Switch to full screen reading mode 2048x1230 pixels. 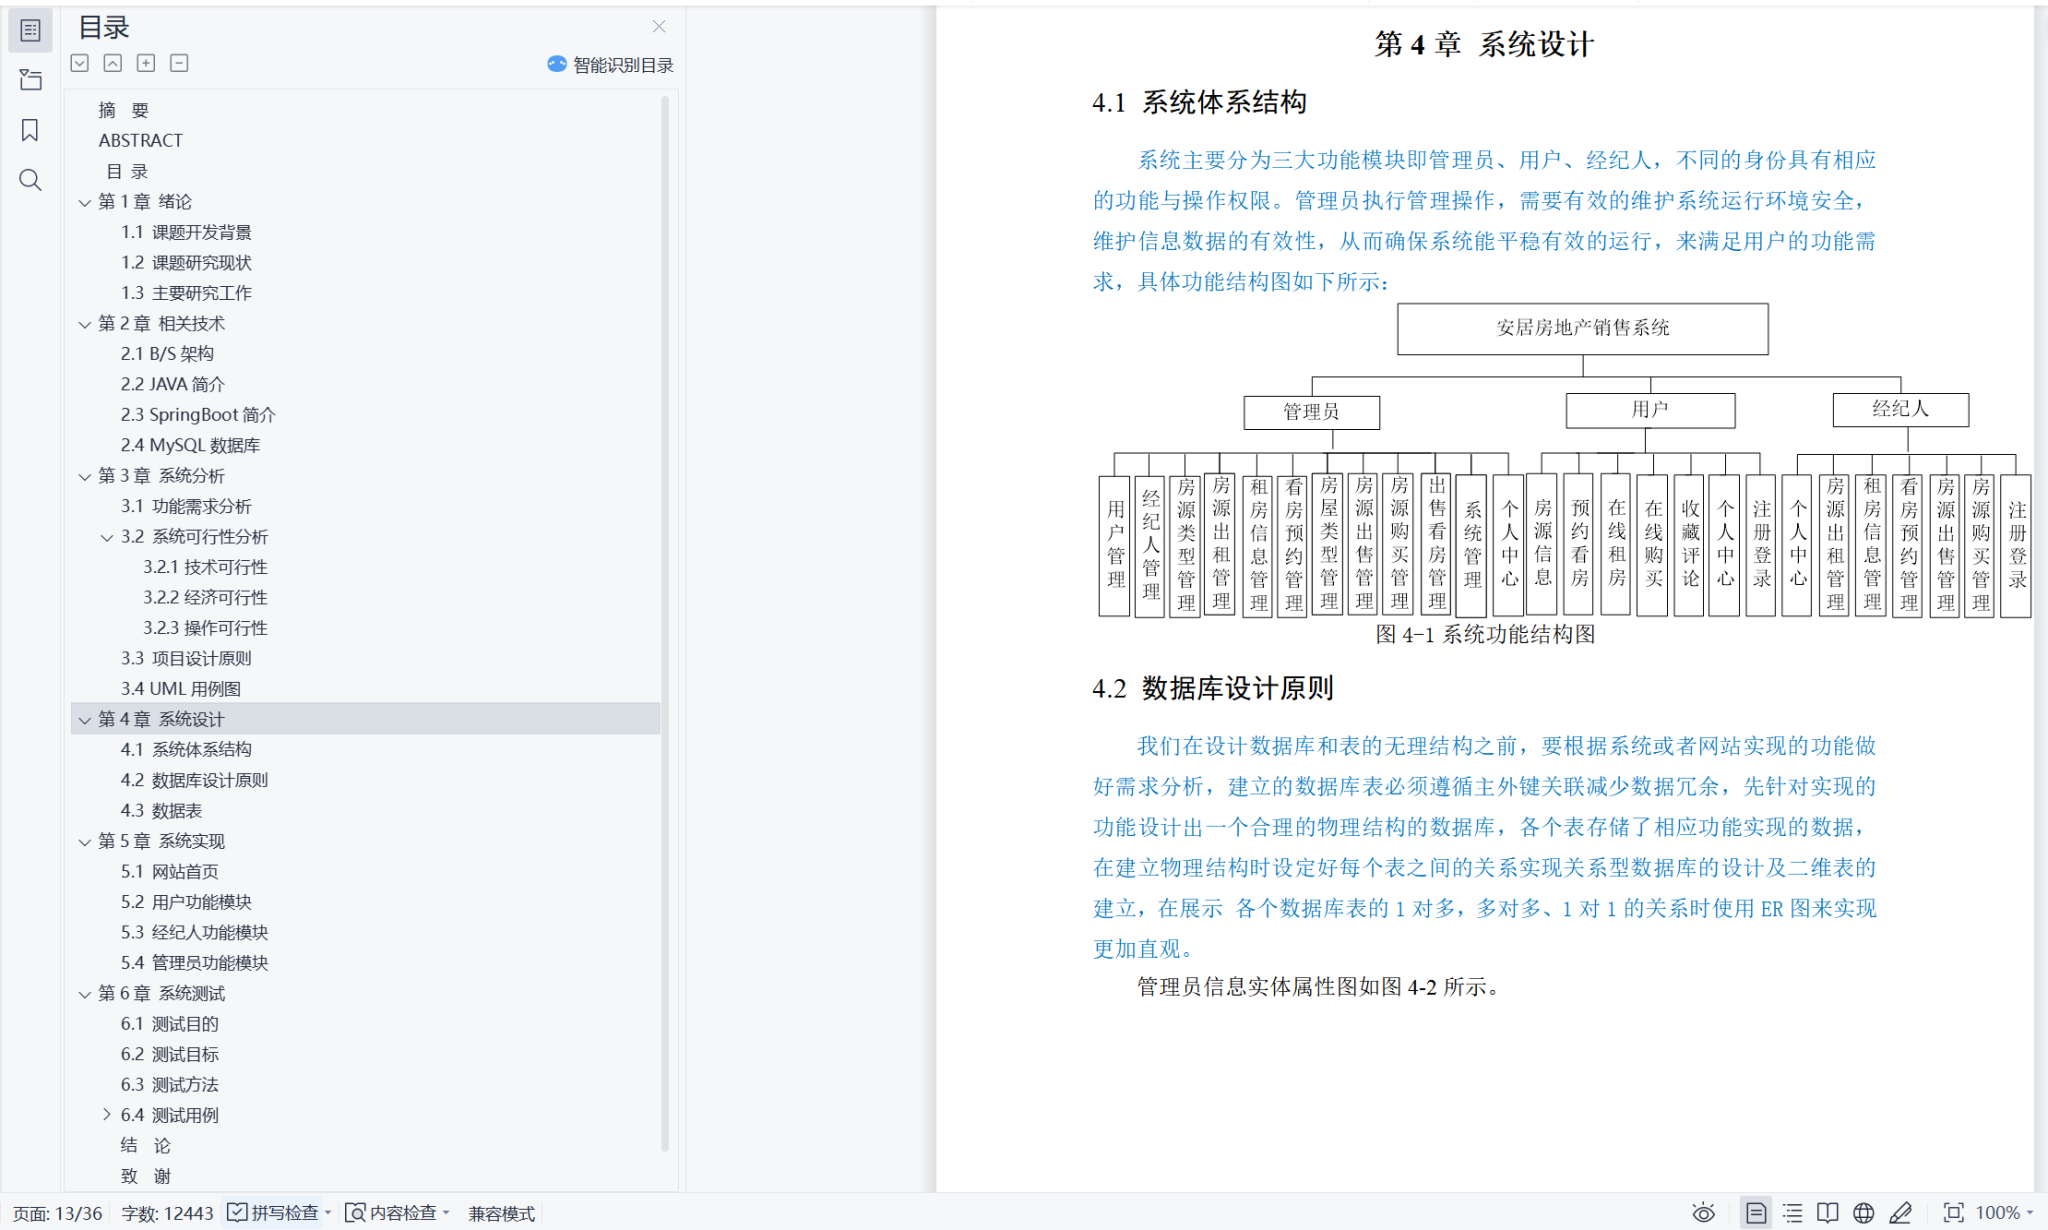1953,1211
